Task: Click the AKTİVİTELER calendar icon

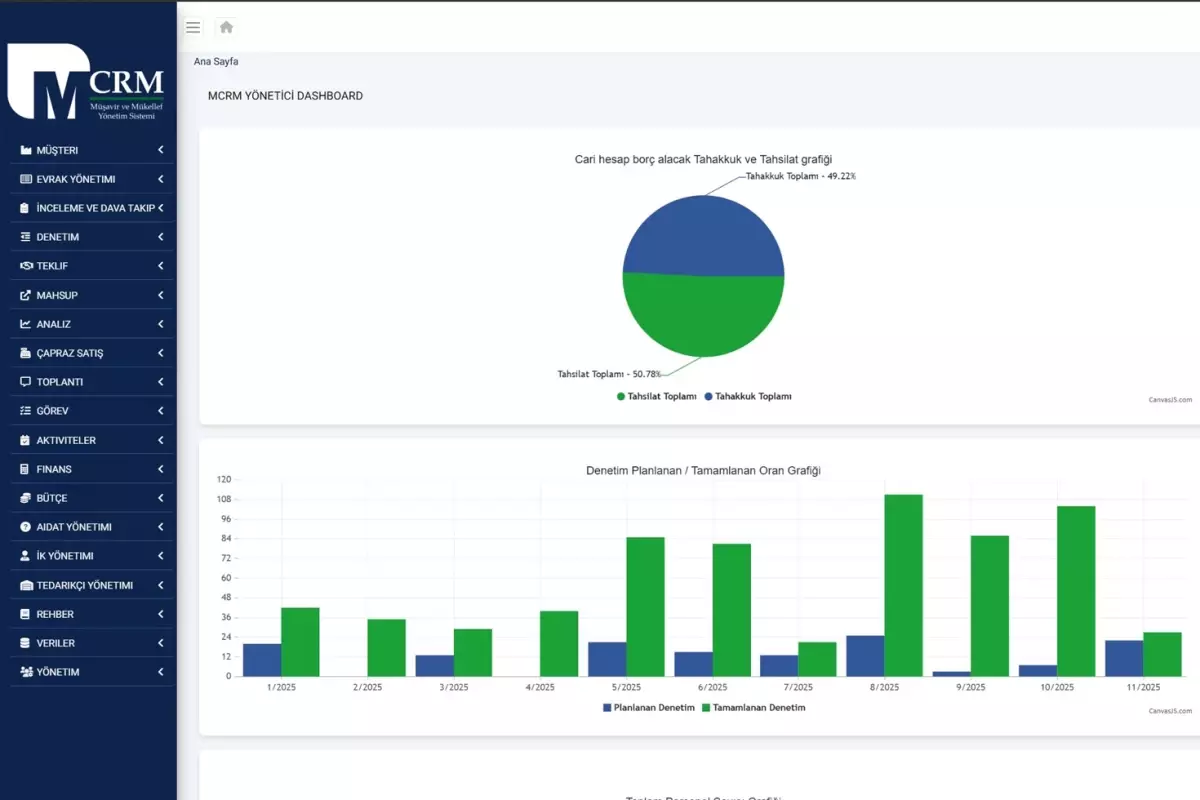Action: point(26,440)
